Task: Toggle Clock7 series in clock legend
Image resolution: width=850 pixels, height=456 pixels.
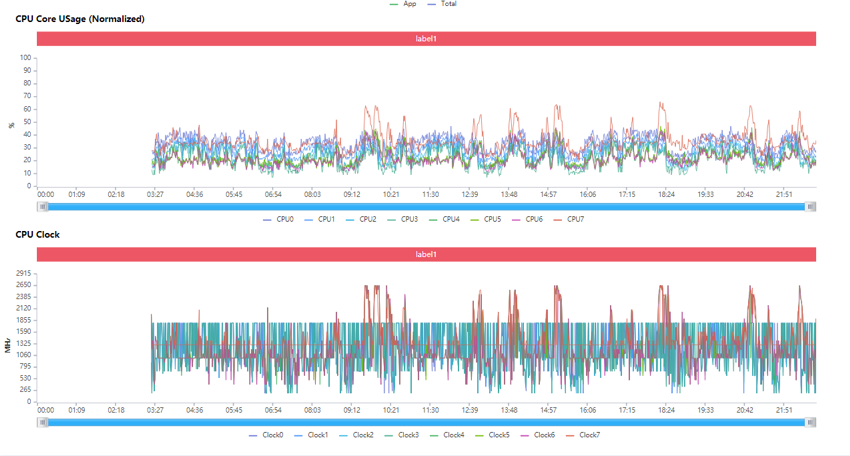Action: 583,435
